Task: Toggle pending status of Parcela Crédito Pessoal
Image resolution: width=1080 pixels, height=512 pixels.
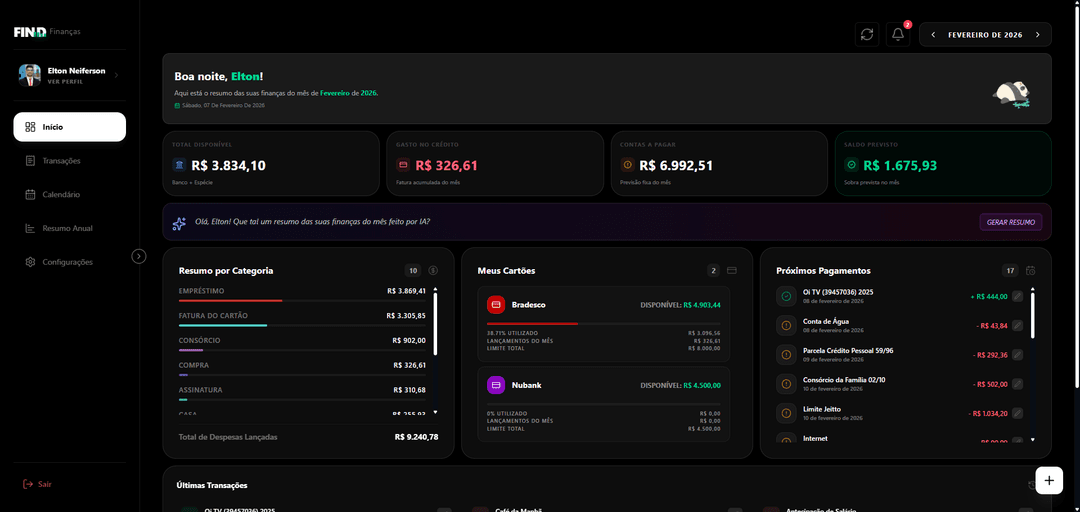Action: point(786,355)
